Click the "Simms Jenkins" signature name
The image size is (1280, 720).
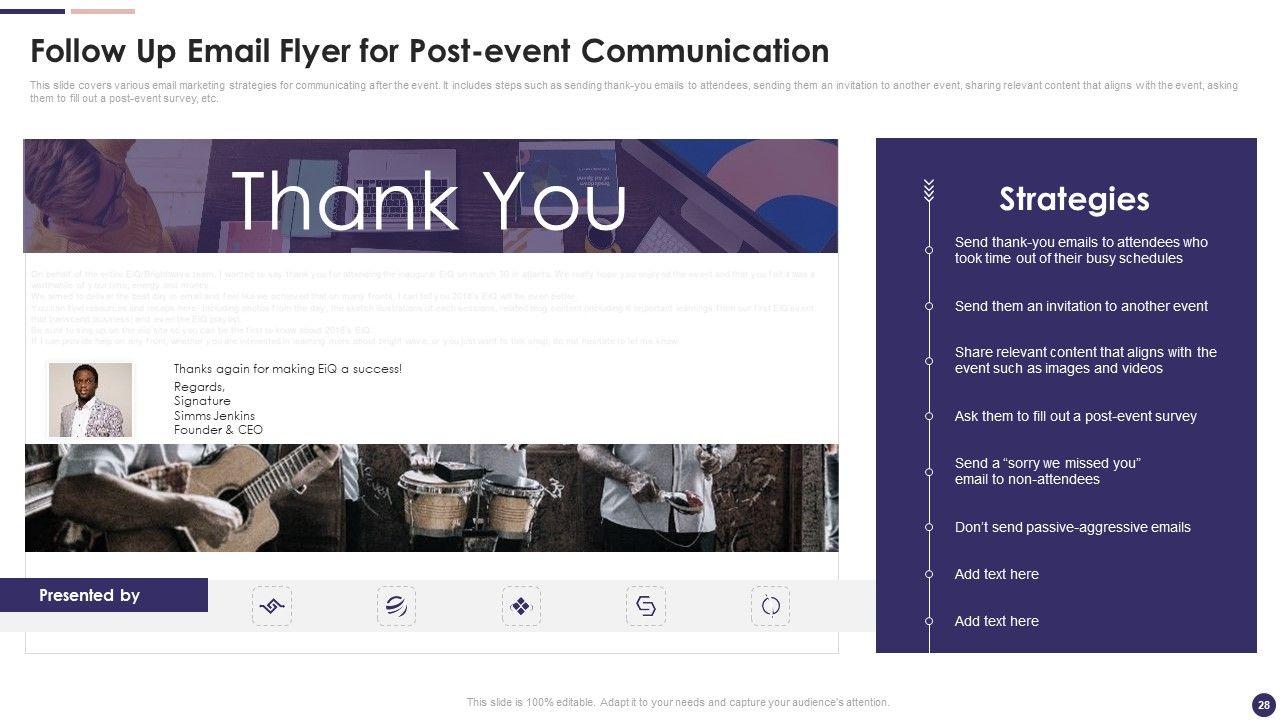tap(214, 415)
